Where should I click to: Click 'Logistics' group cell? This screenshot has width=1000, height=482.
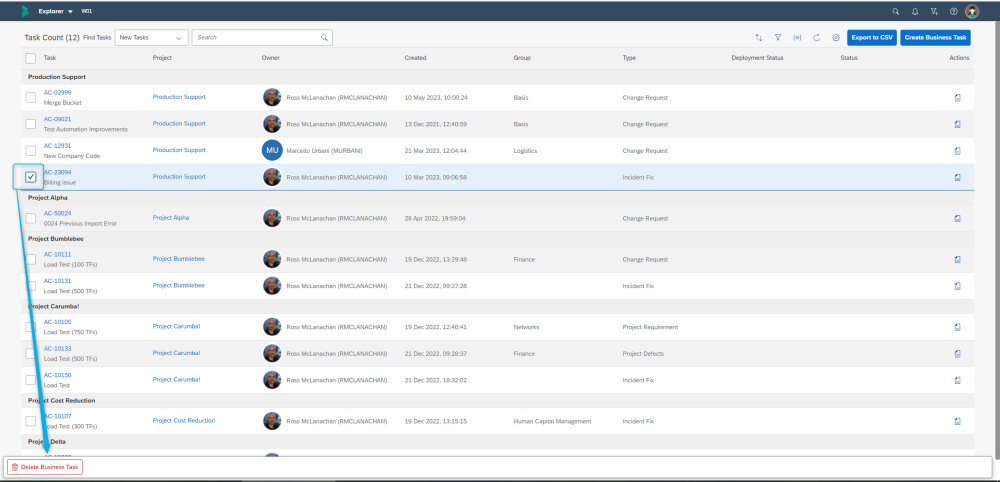(525, 151)
